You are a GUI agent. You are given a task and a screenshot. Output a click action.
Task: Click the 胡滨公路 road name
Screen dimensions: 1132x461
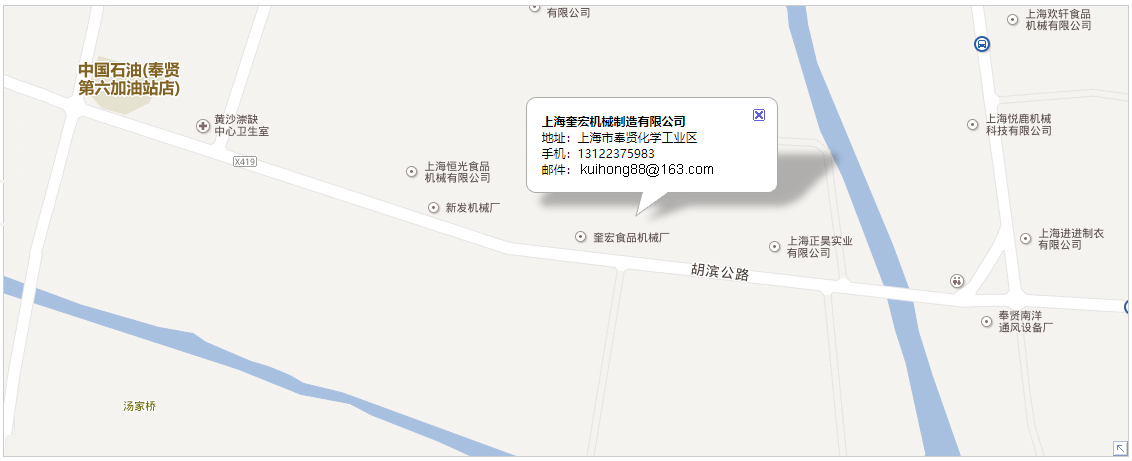[720, 272]
